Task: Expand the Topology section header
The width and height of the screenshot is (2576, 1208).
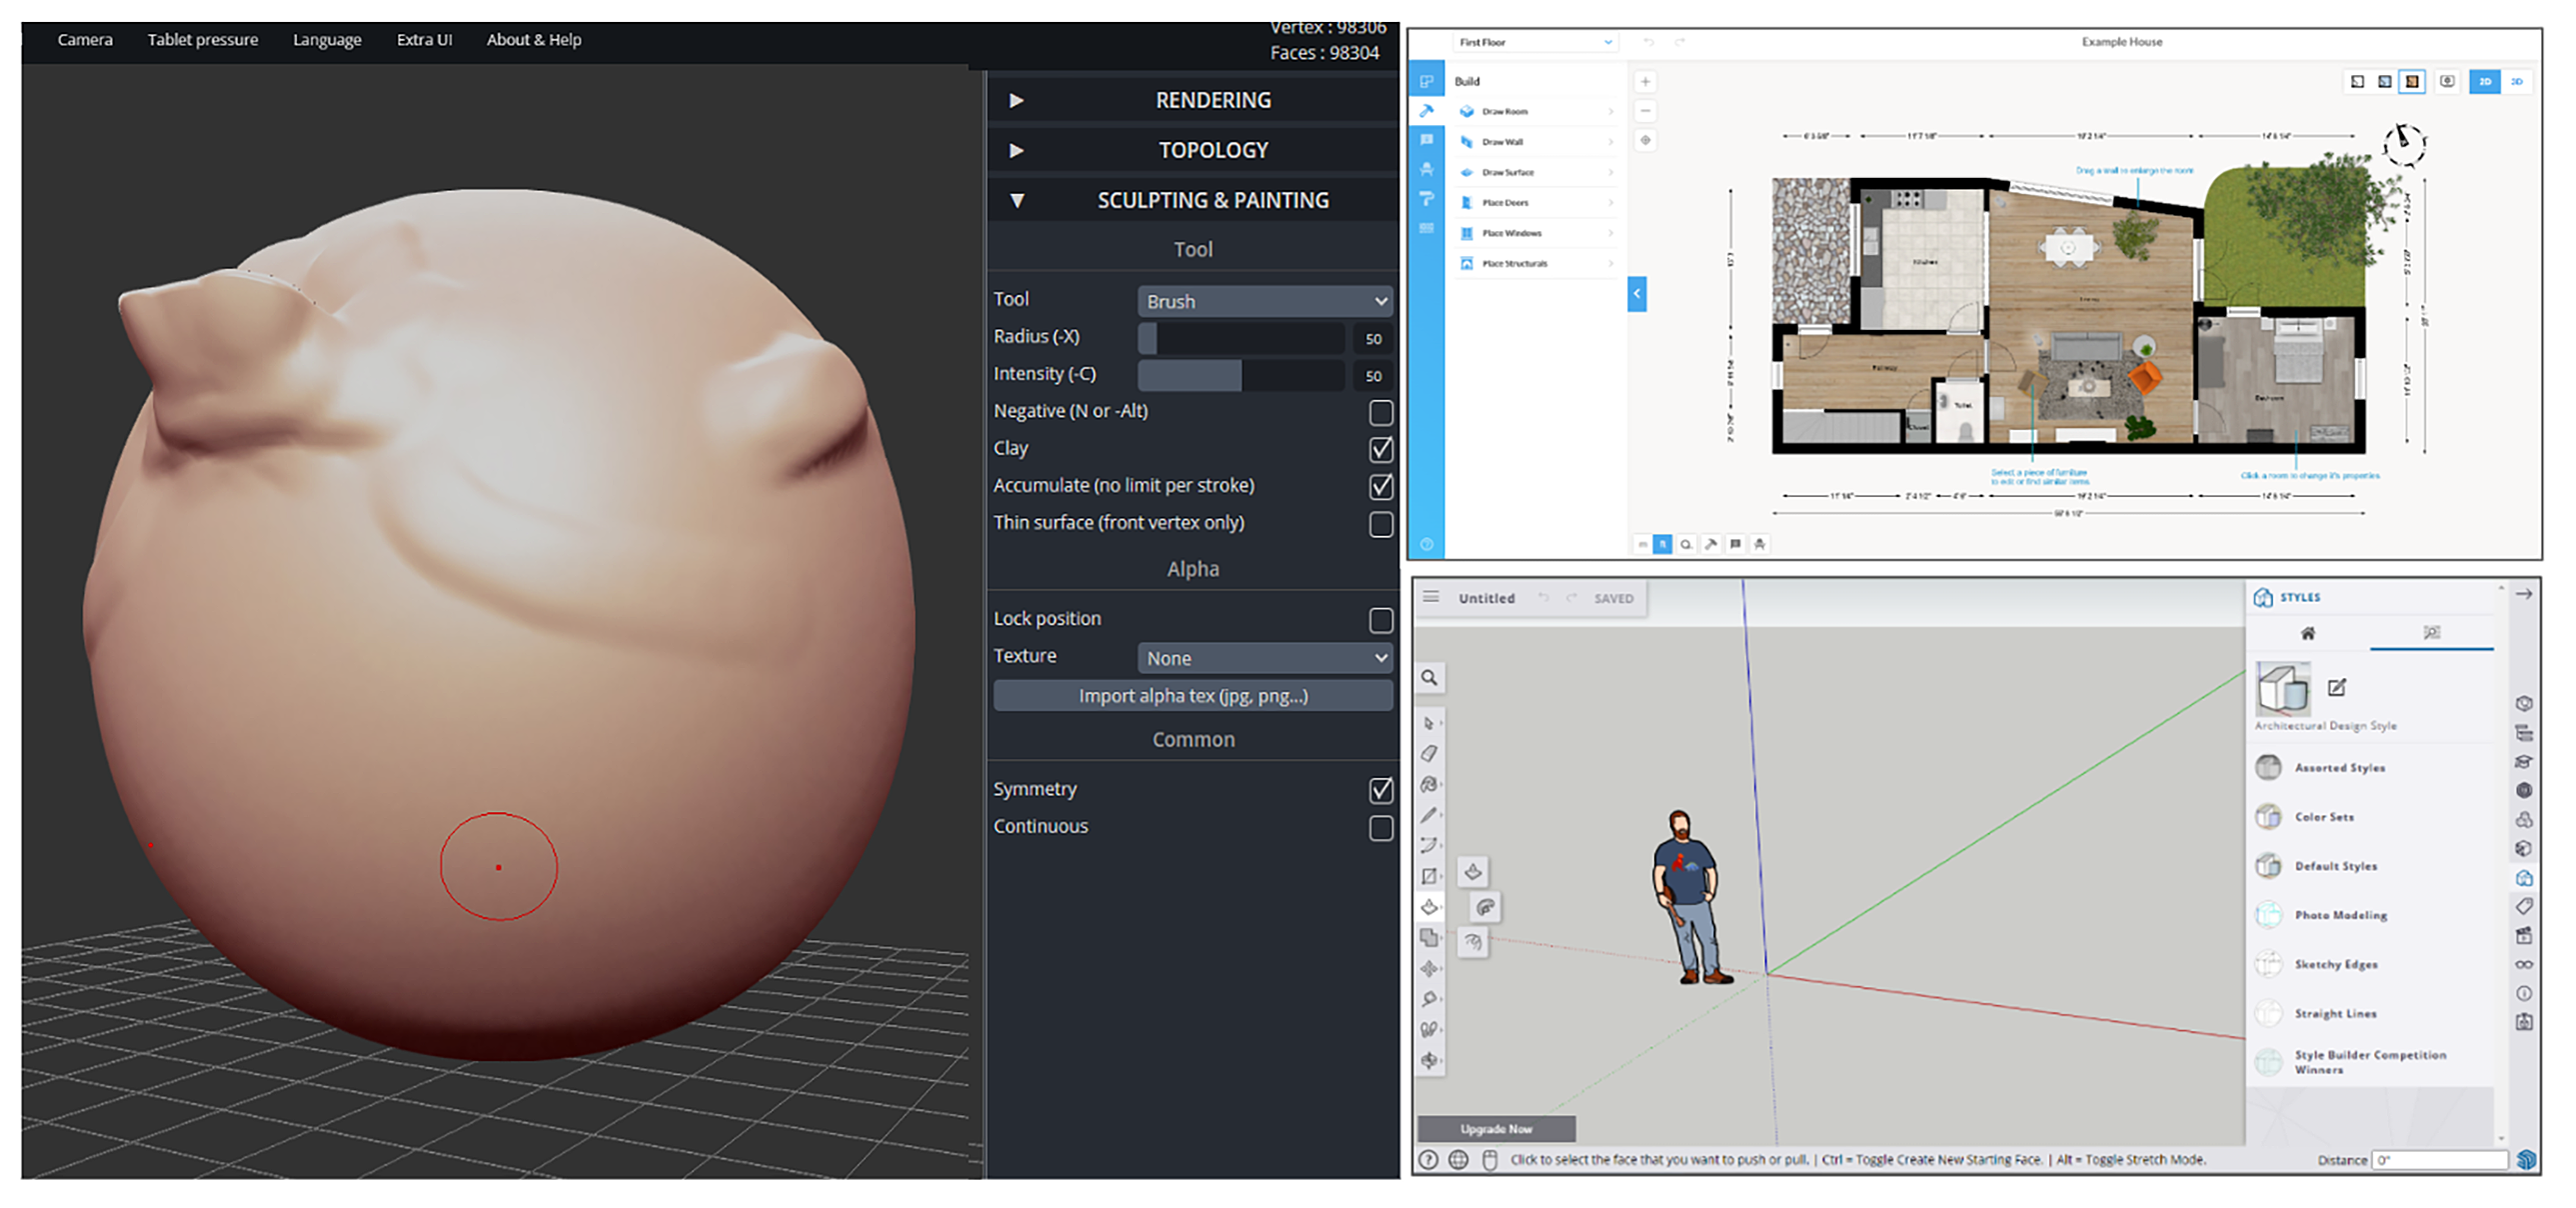Action: (1195, 150)
